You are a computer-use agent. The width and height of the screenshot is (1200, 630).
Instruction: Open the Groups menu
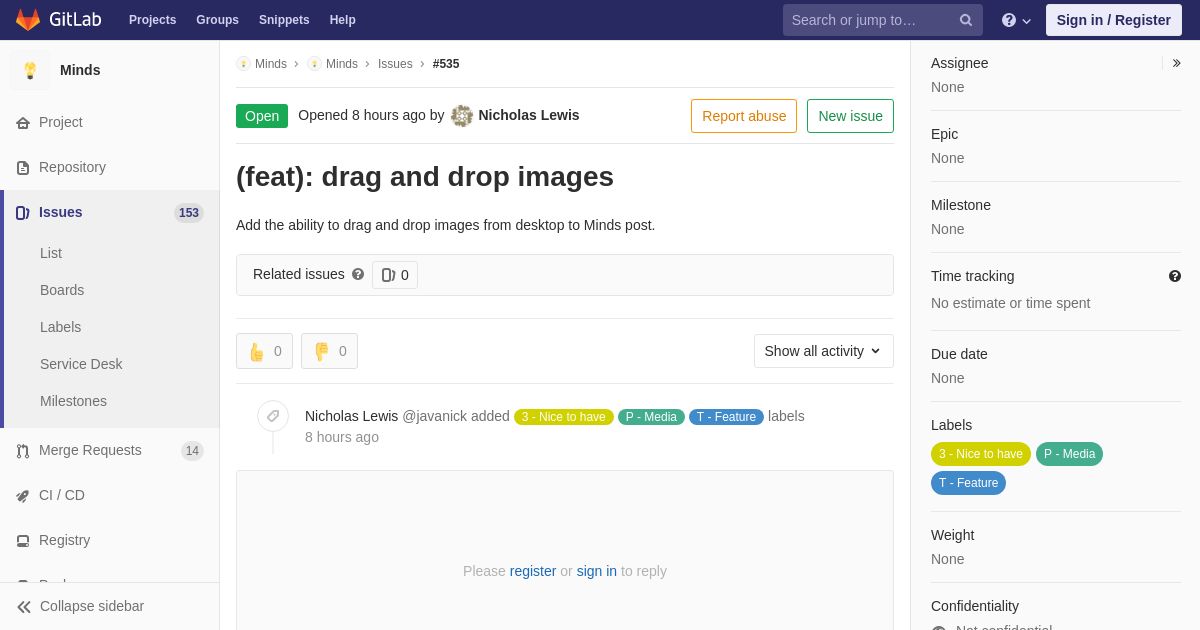[217, 20]
